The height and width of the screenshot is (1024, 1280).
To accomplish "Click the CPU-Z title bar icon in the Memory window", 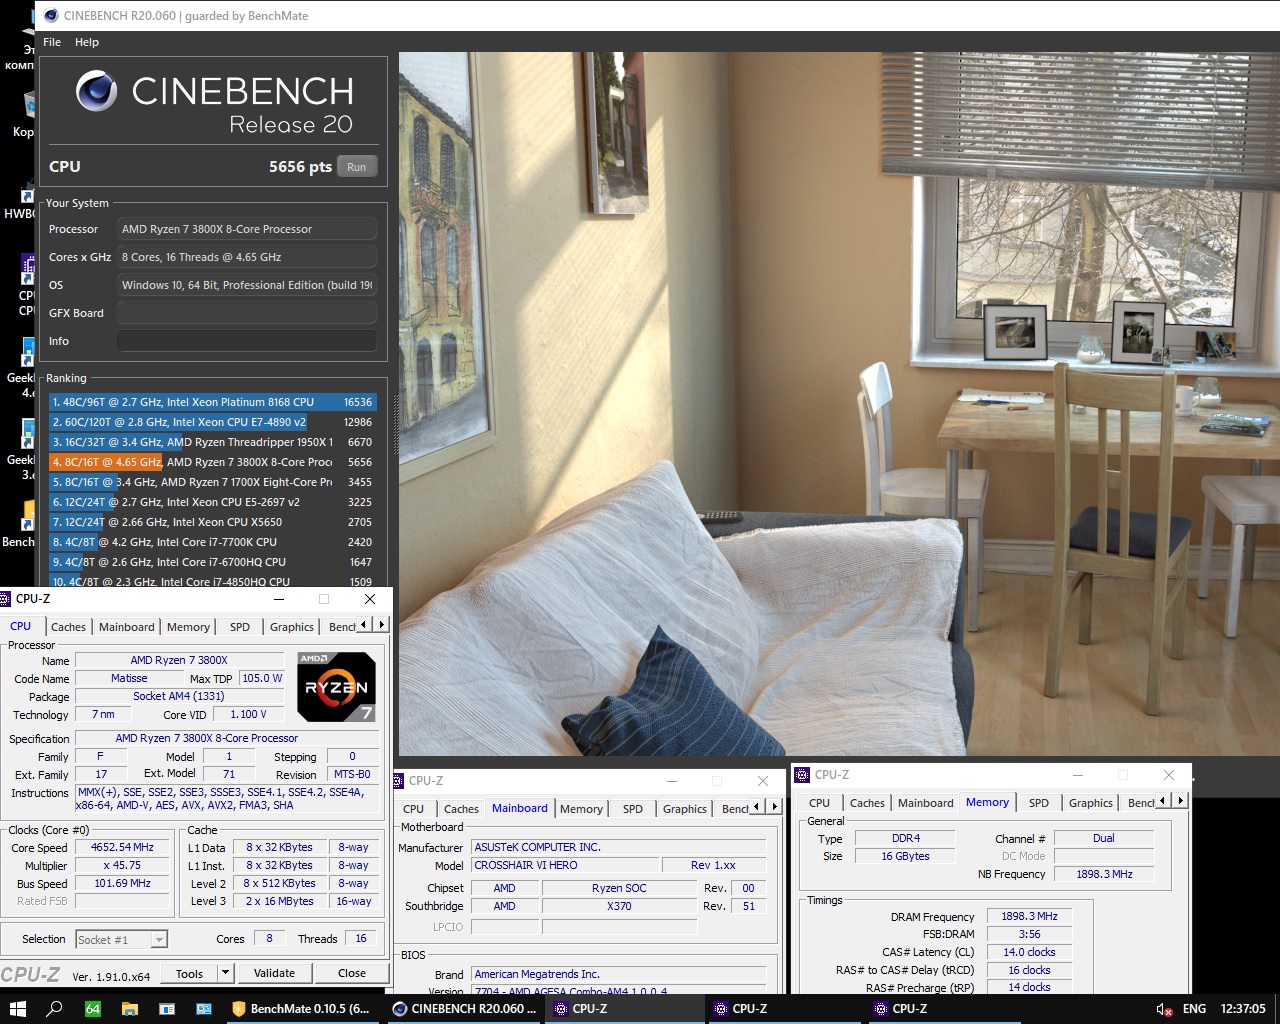I will (x=802, y=774).
